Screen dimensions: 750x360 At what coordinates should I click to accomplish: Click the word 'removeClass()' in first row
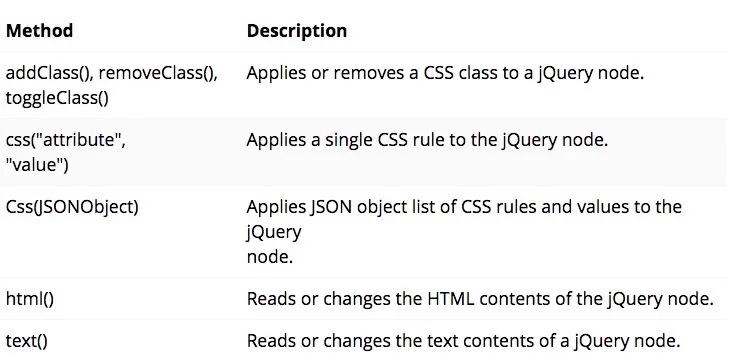click(x=158, y=73)
